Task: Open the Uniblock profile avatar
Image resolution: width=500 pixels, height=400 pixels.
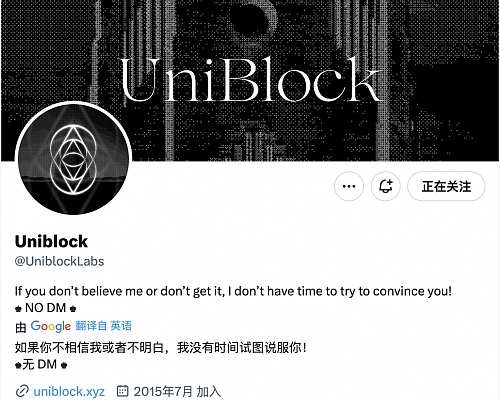Action: 73,158
